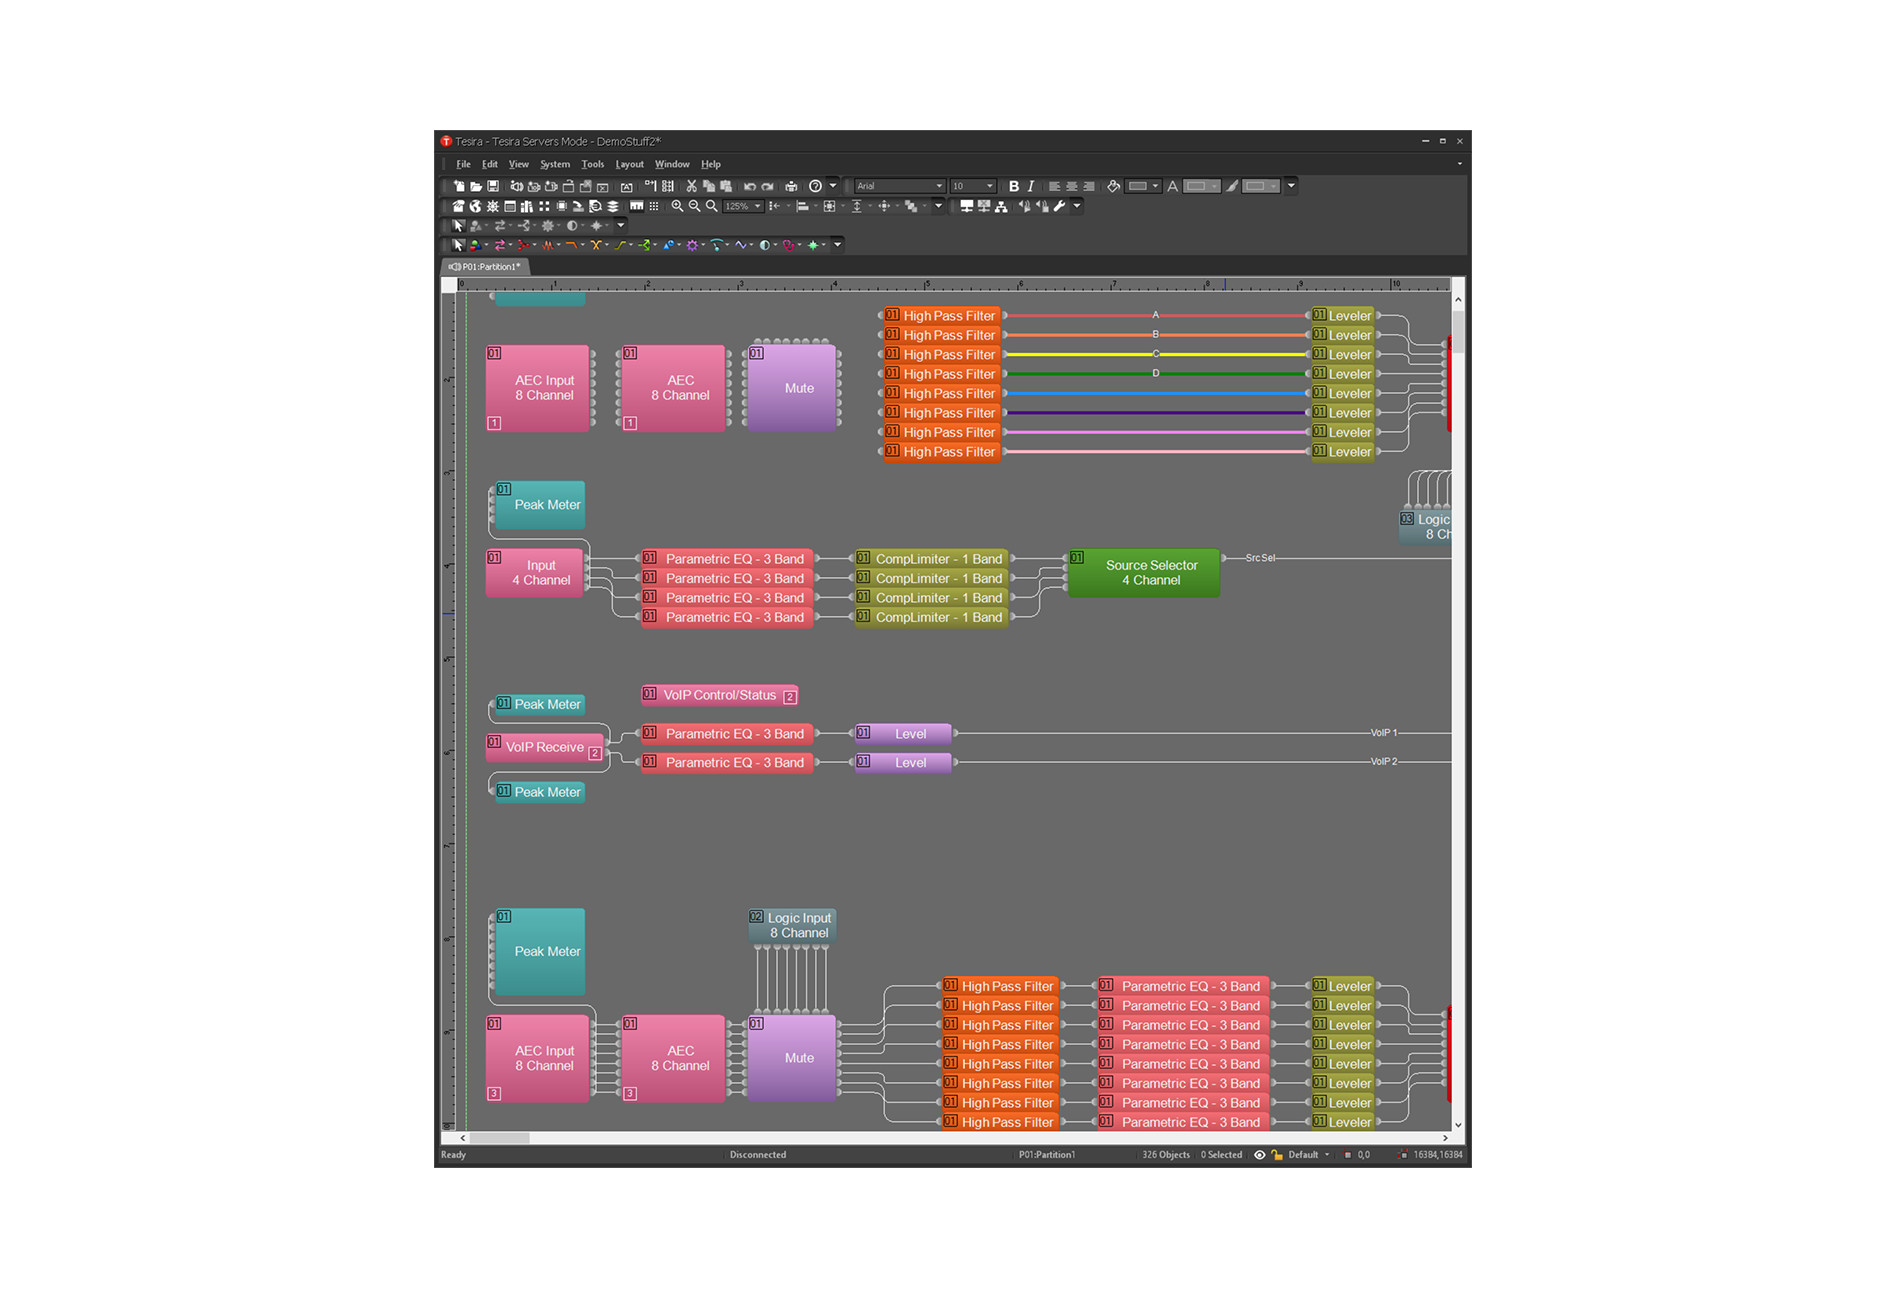Screen dimensions: 1904x1298
Task: Click the Print icon
Action: (791, 186)
